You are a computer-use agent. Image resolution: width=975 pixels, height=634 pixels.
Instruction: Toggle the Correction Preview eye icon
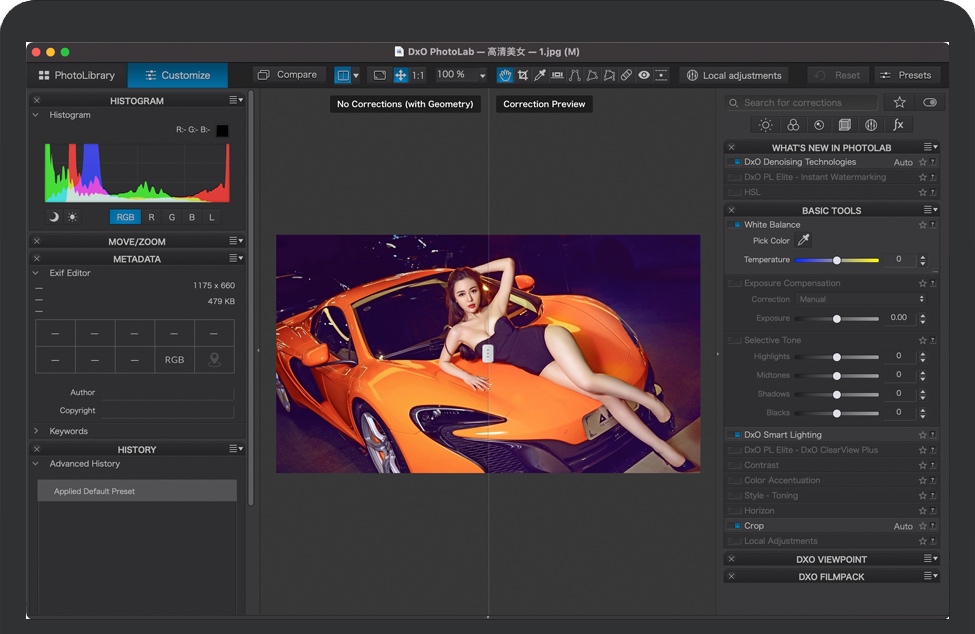pyautogui.click(x=644, y=75)
